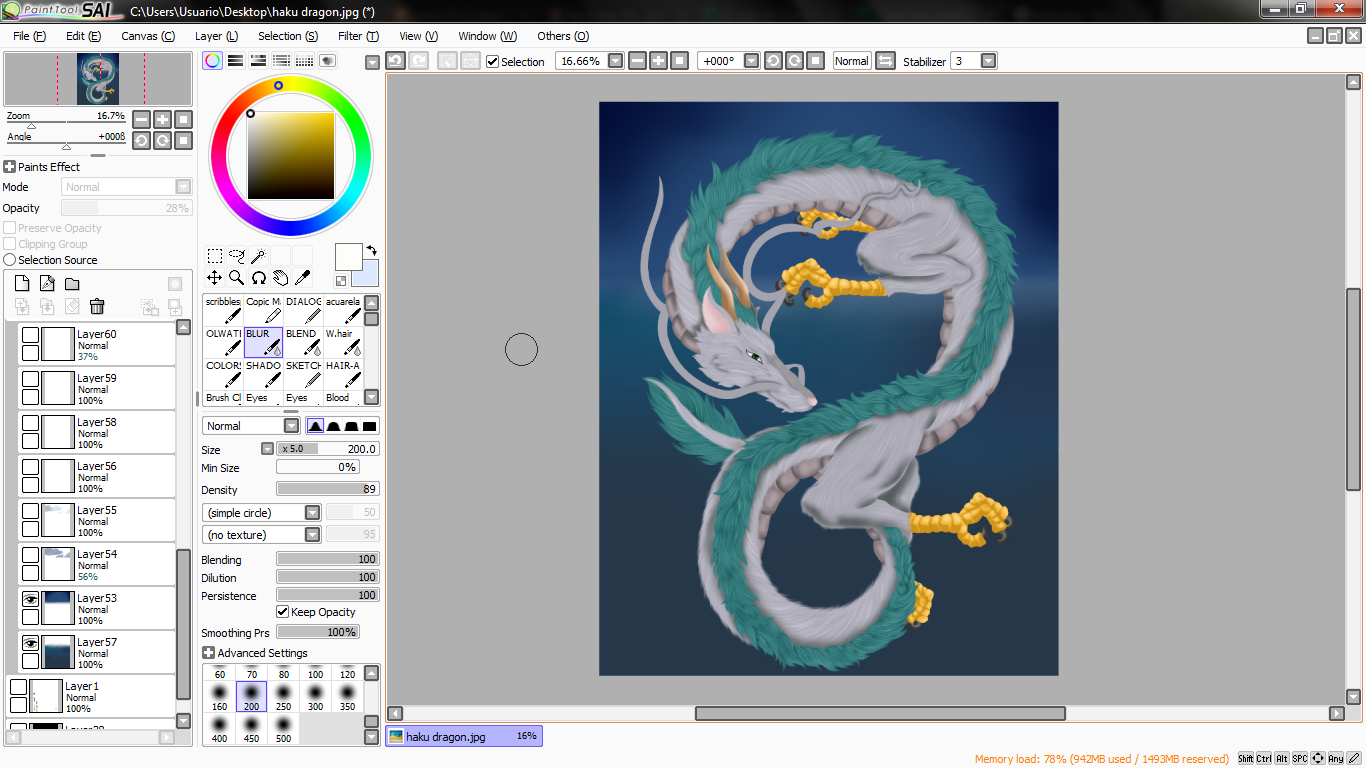Click the delete layer trash icon
Image resolution: width=1366 pixels, height=768 pixels.
(x=97, y=307)
